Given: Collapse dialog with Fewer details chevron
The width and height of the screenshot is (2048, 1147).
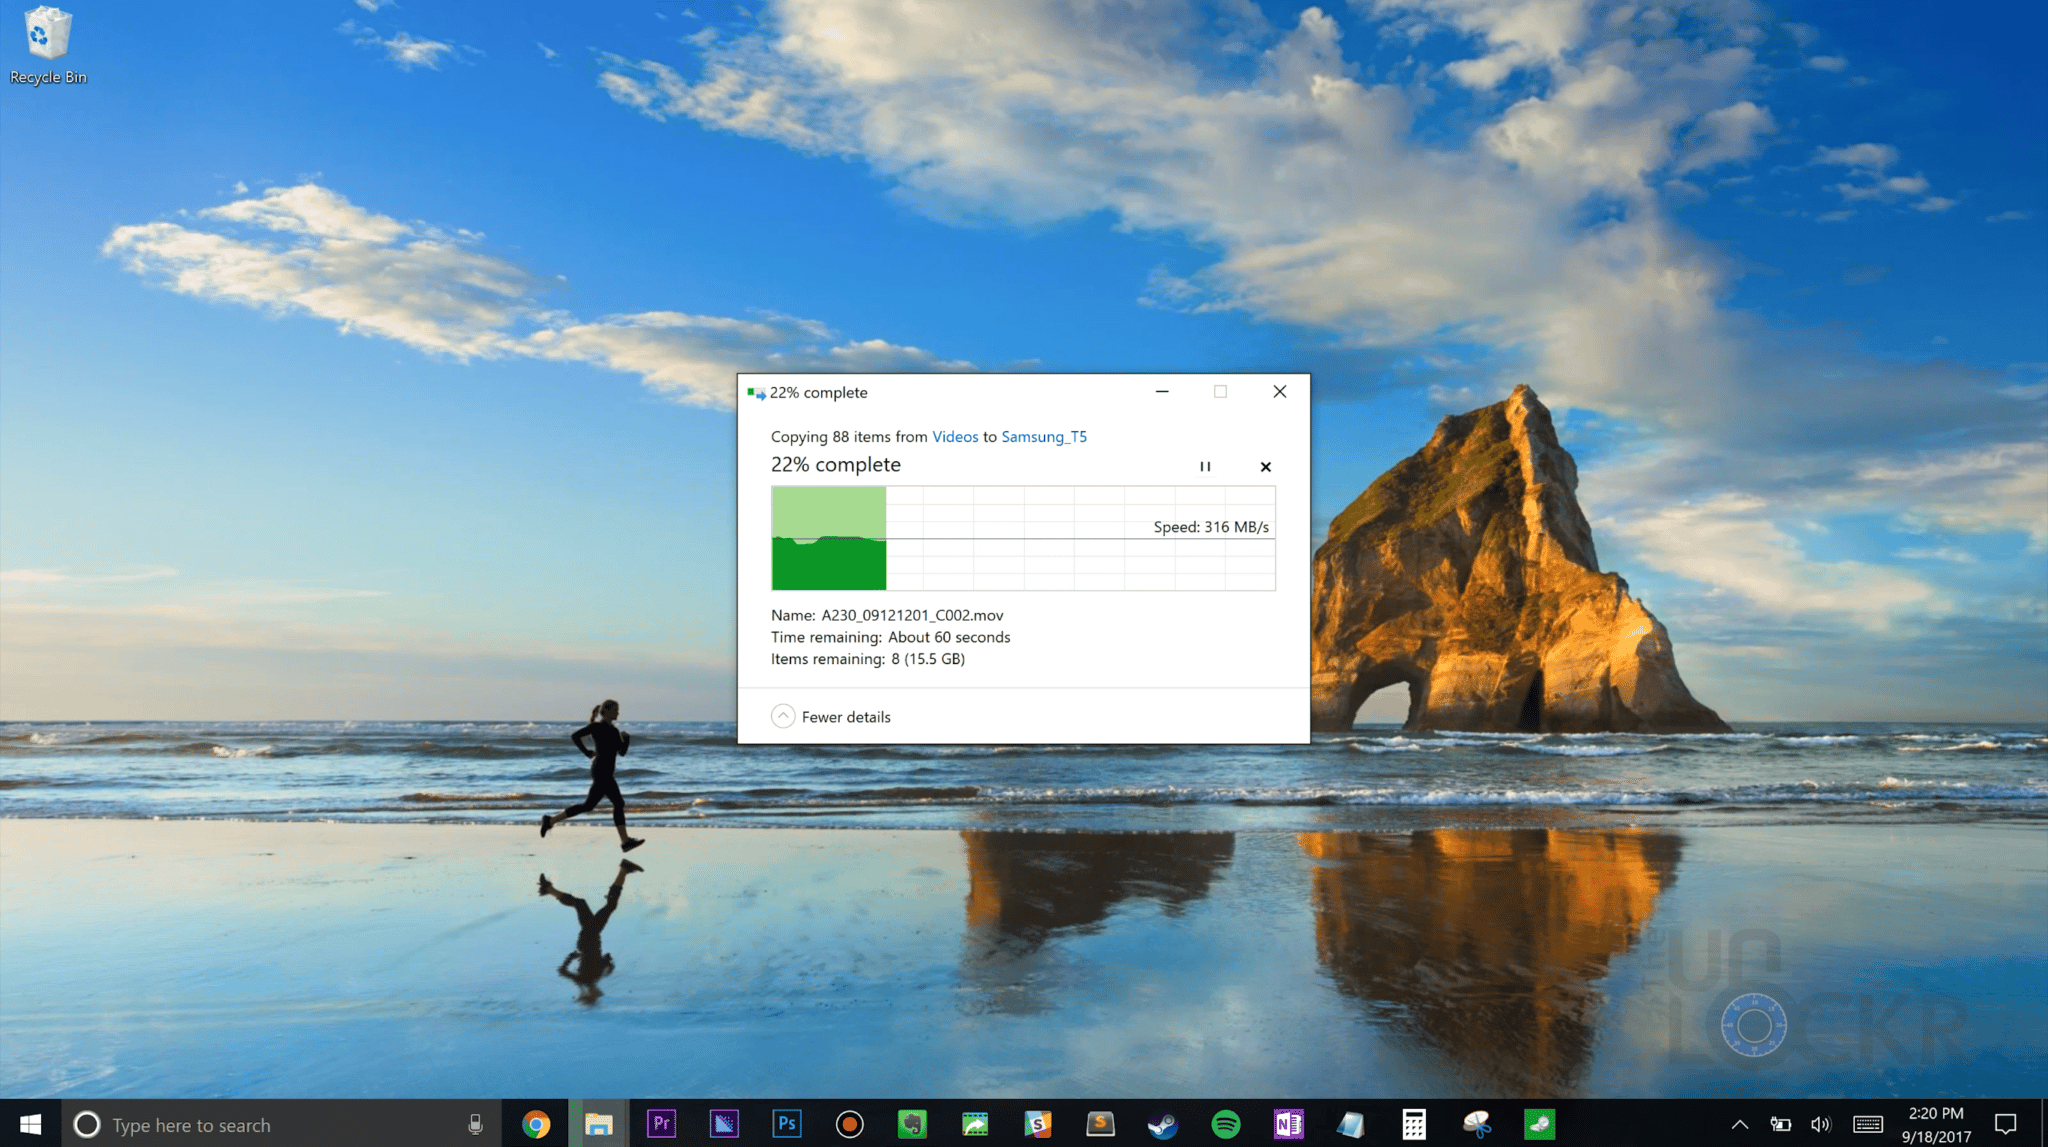Looking at the screenshot, I should pos(783,716).
